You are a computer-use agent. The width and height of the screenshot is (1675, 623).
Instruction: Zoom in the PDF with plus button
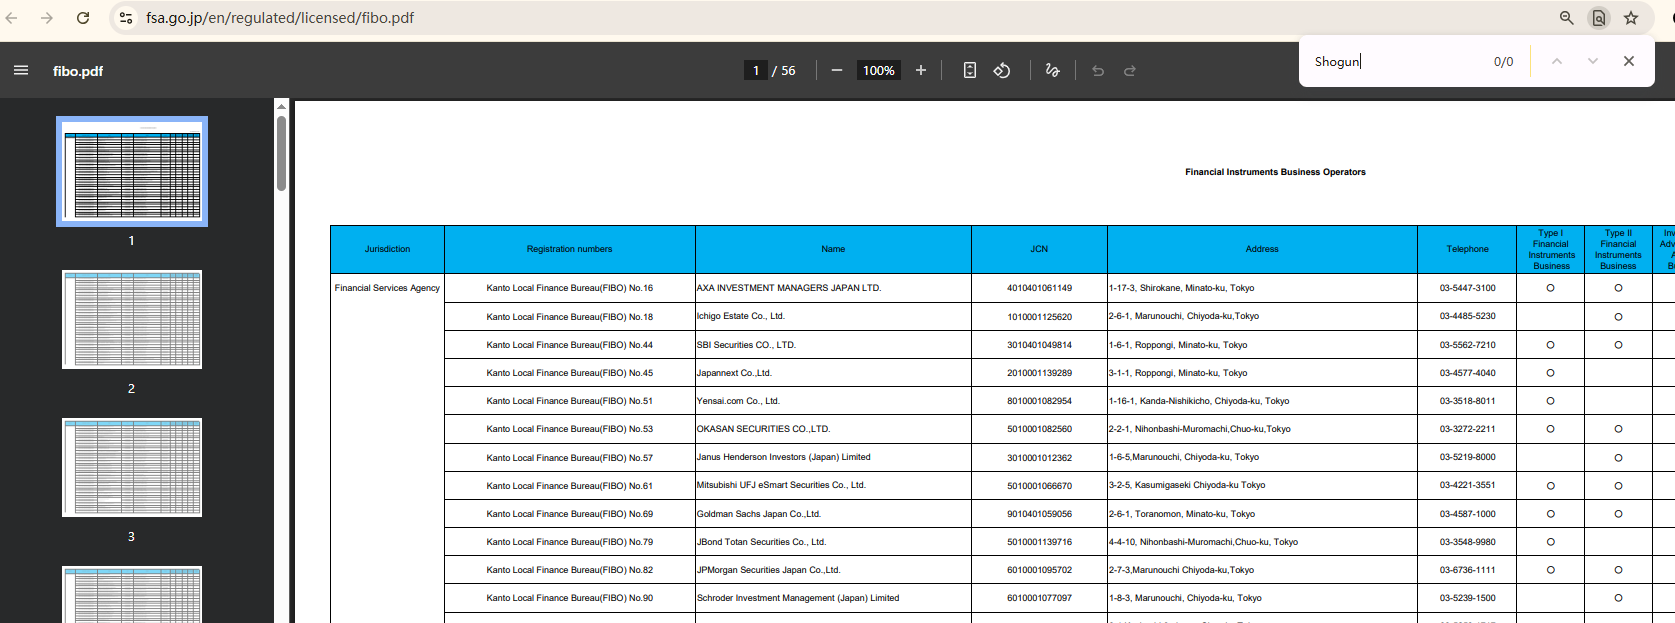tap(921, 70)
